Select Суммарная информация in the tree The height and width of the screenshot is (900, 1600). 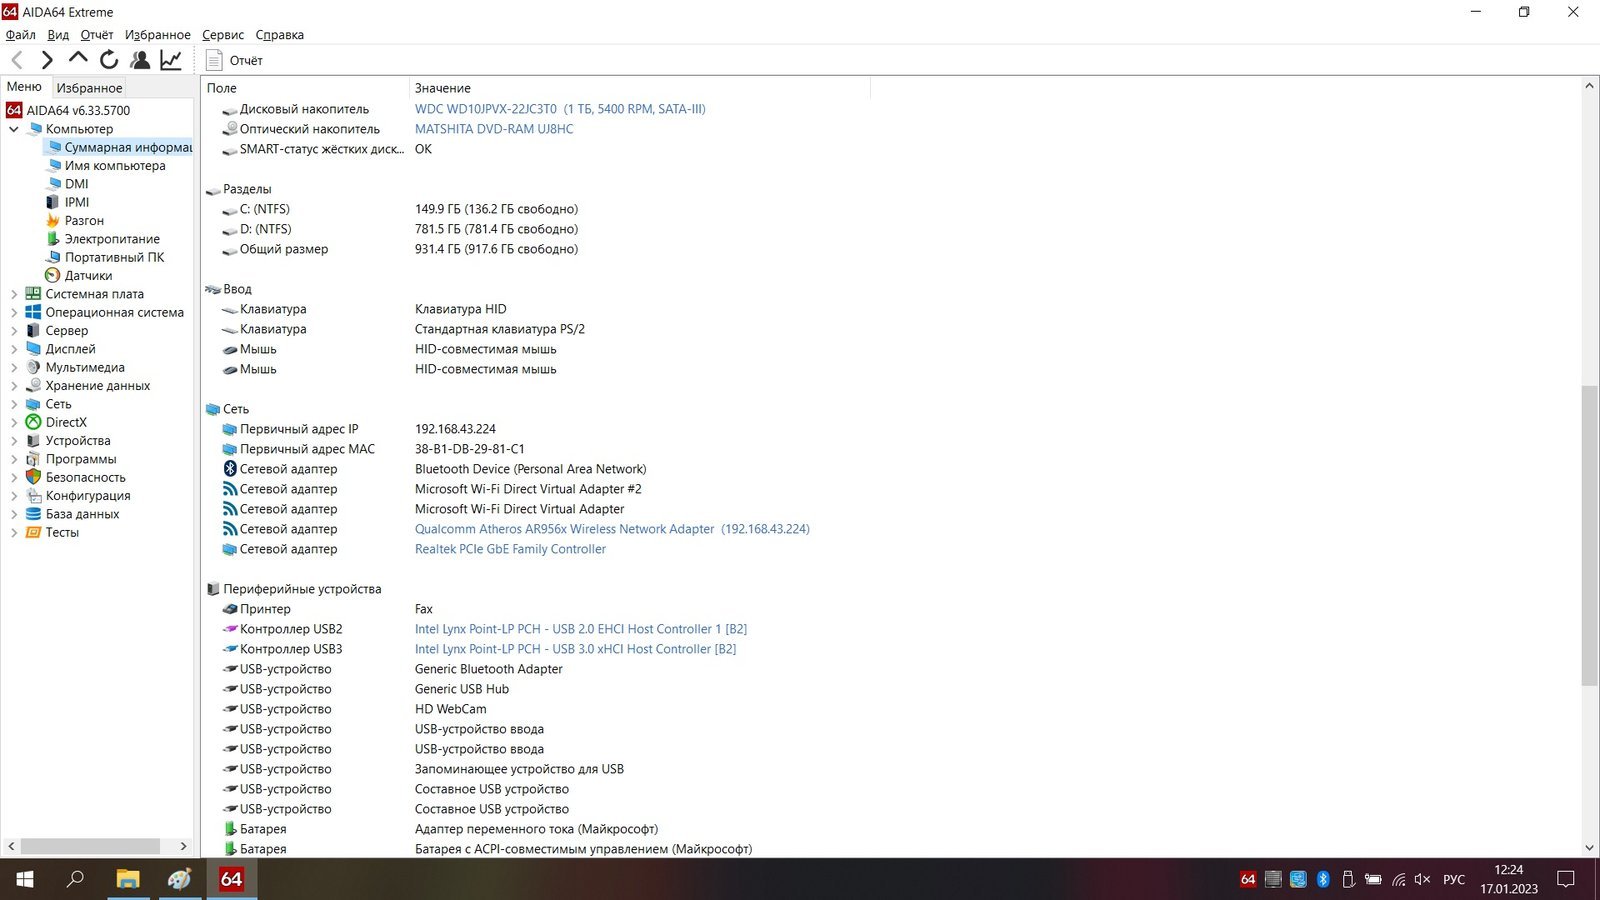119,147
